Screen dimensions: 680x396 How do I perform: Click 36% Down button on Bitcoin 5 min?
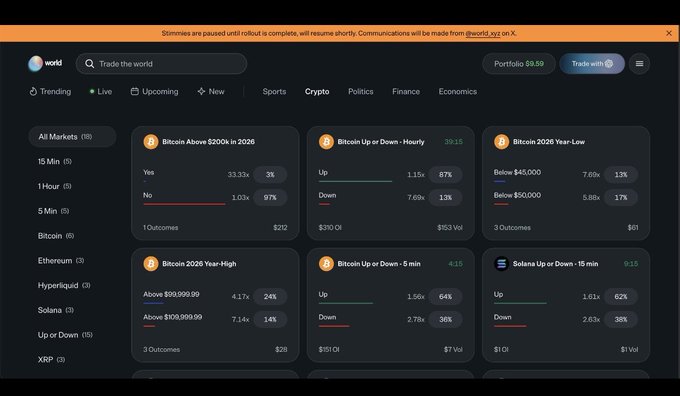click(x=445, y=319)
